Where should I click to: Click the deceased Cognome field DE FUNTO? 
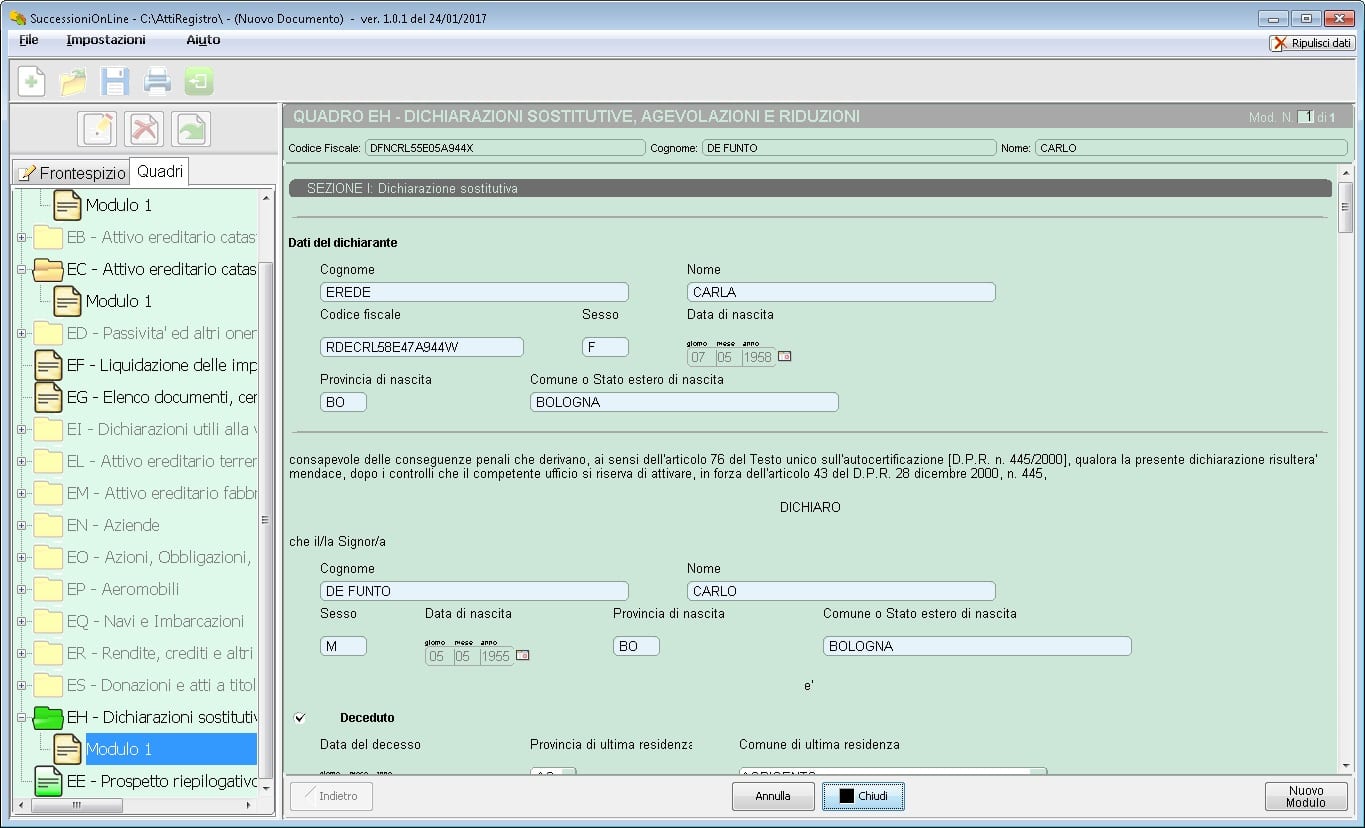tap(474, 591)
